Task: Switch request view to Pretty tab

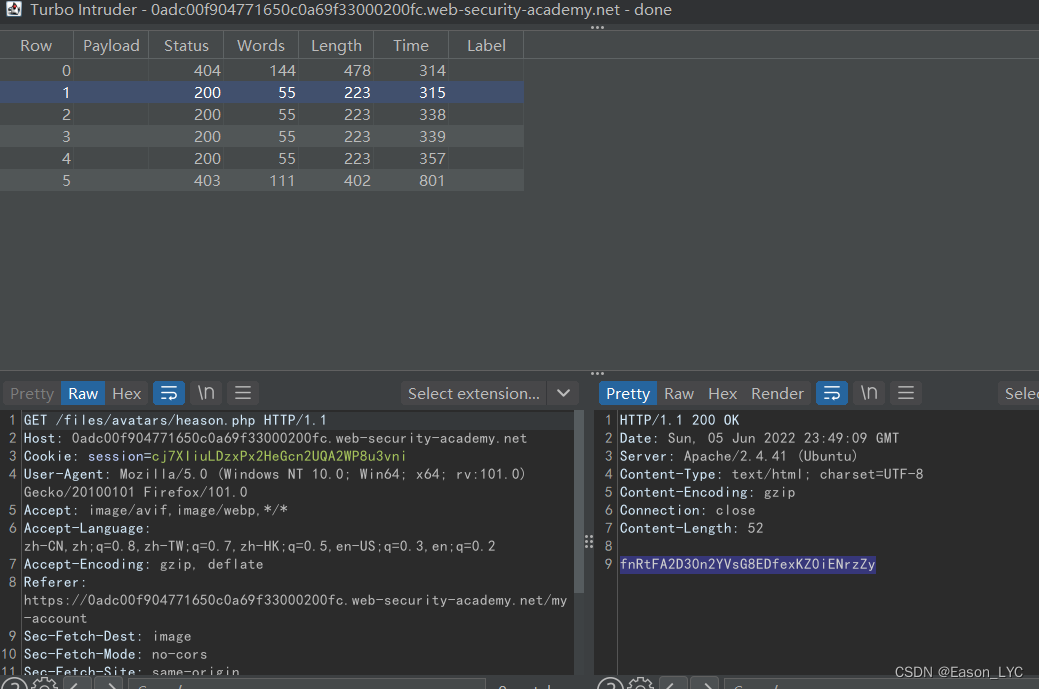Action: point(32,393)
